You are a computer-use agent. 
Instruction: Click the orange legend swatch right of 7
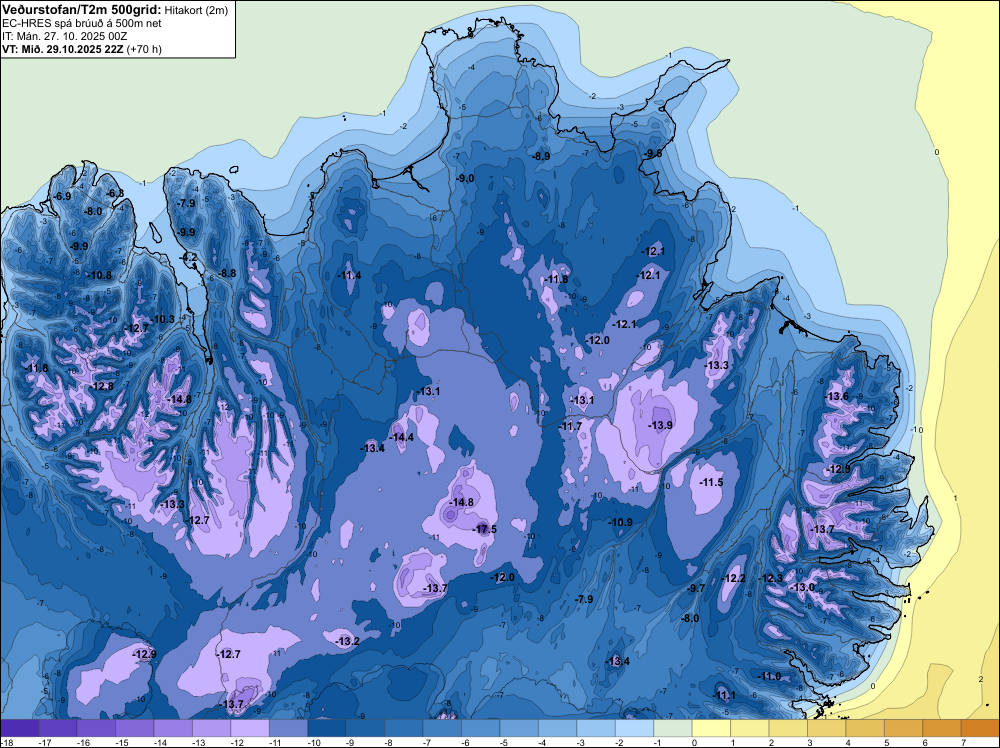click(x=980, y=728)
